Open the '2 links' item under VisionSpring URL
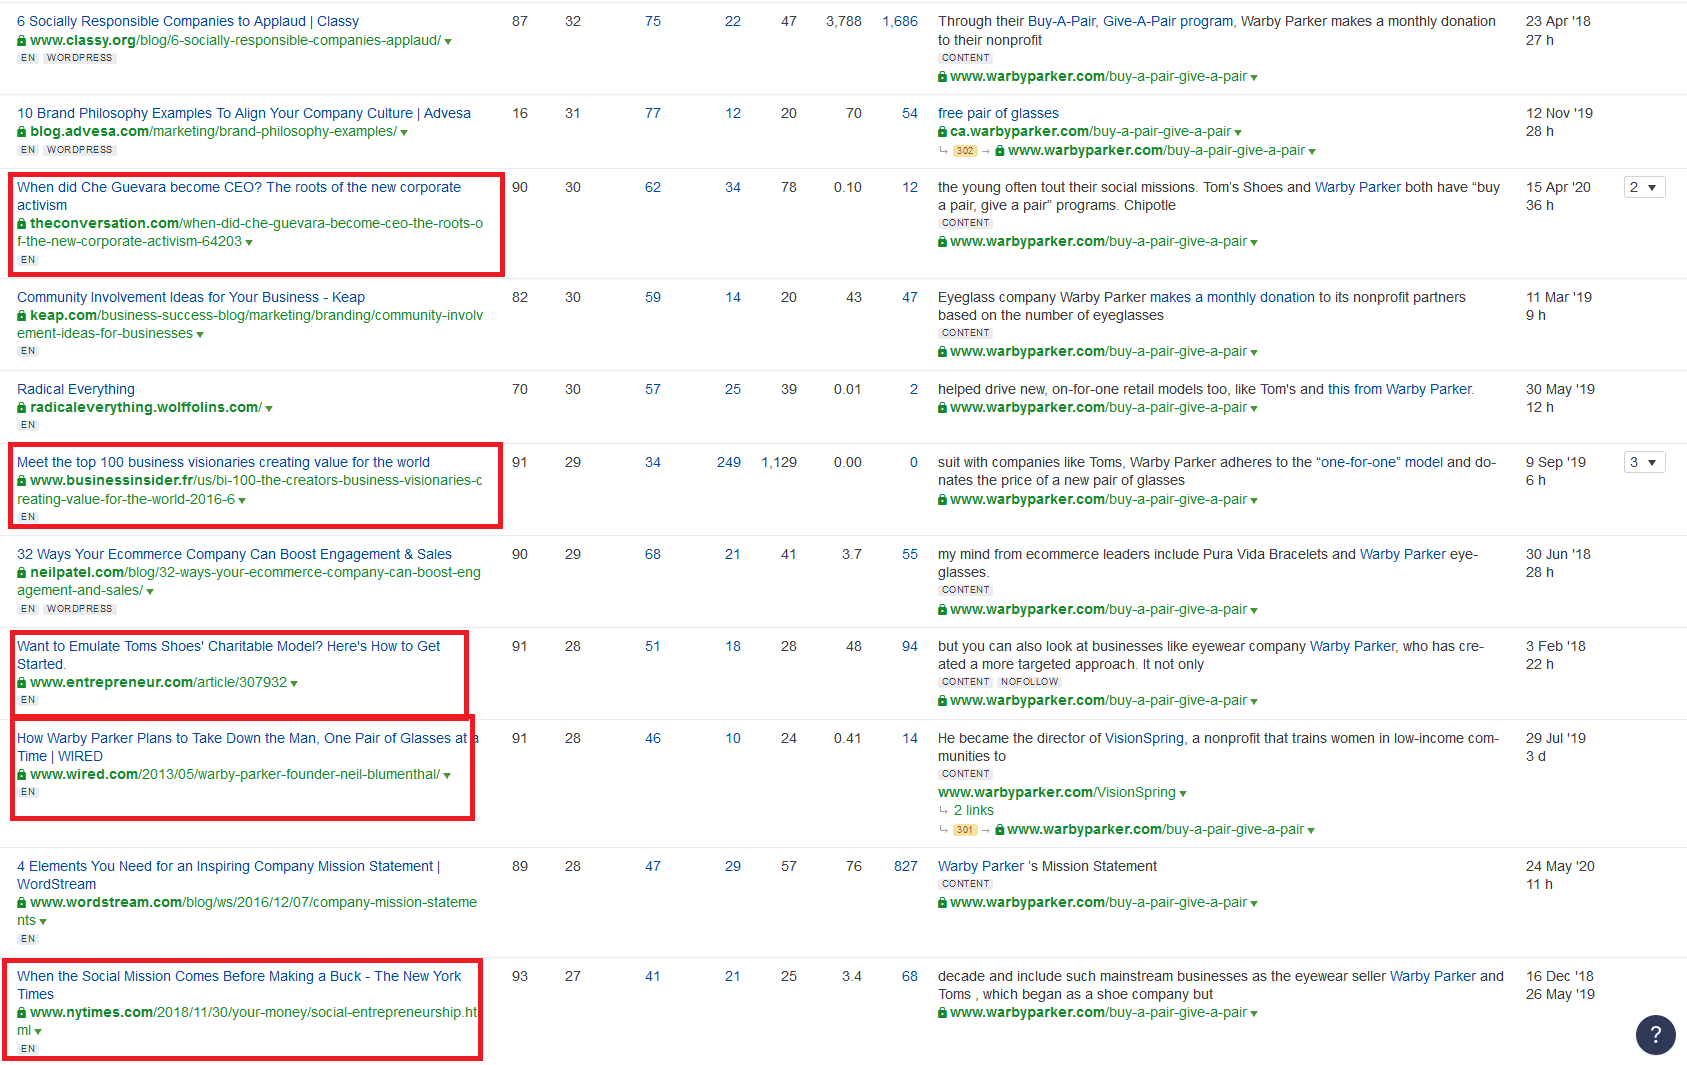The height and width of the screenshot is (1065, 1687). [973, 811]
